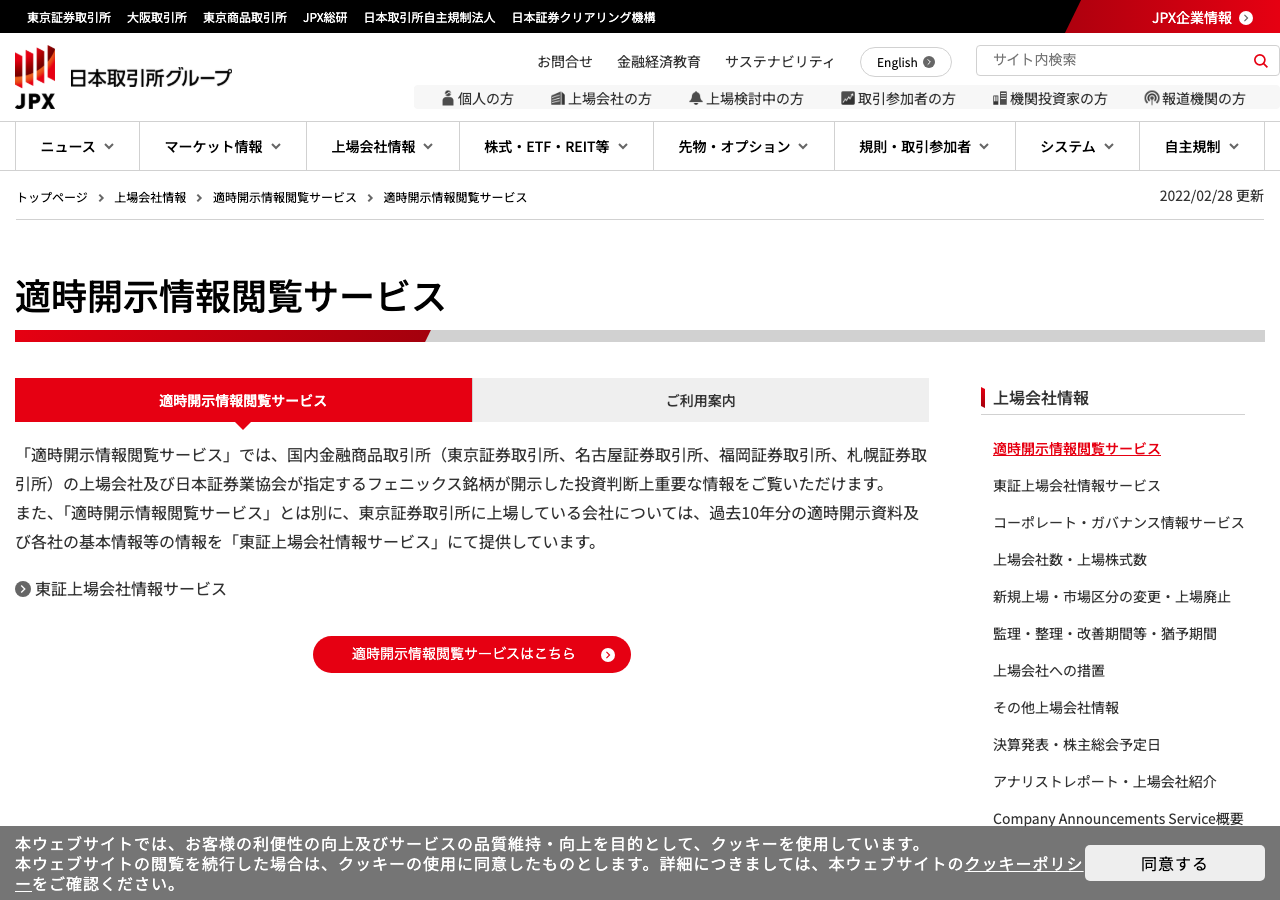The height and width of the screenshot is (900, 1280).
Task: Click 東京商品取引所 in the top bar
Action: click(245, 17)
